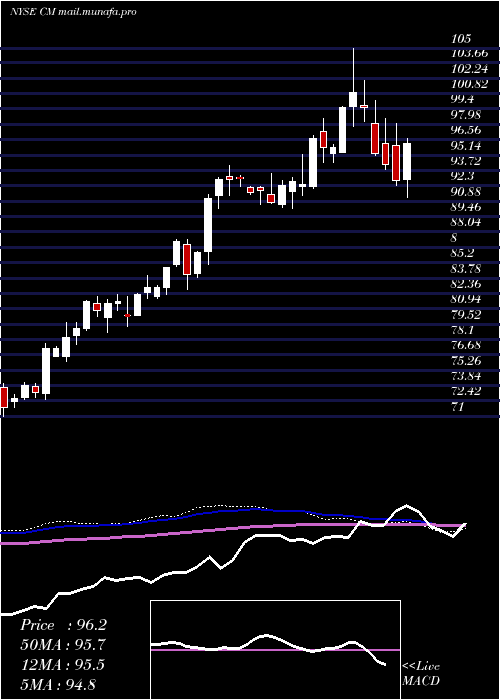Click the 103.66 price axis label
The width and height of the screenshot is (500, 700).
point(469,54)
